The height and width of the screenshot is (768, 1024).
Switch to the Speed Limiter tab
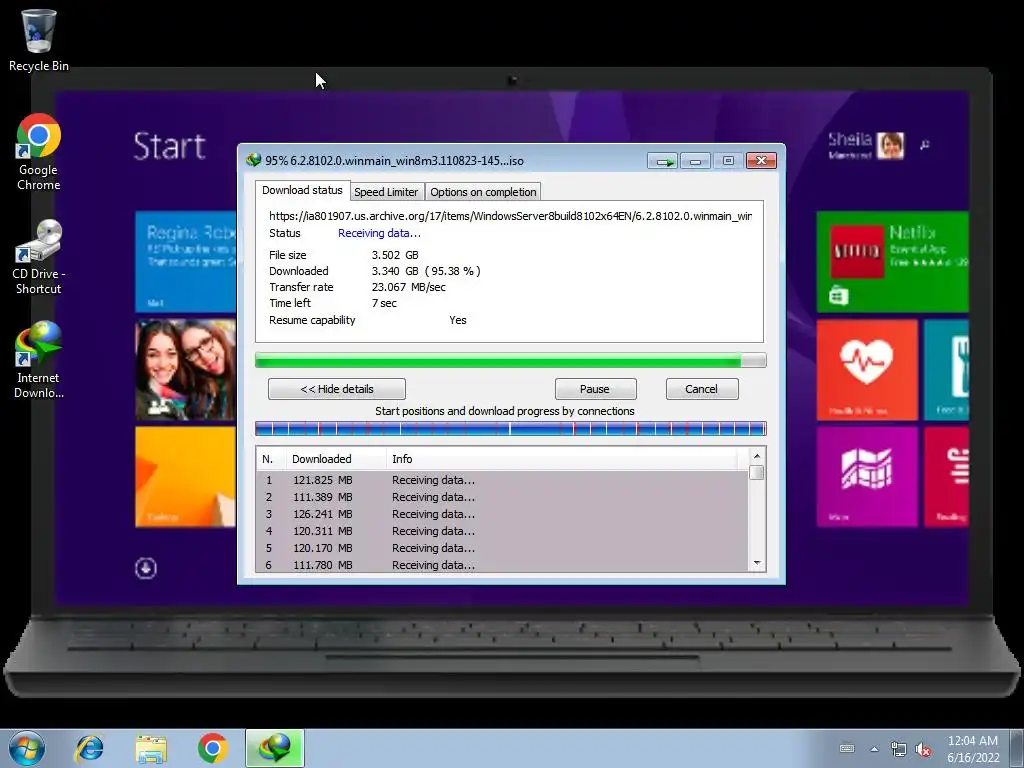[x=386, y=192]
